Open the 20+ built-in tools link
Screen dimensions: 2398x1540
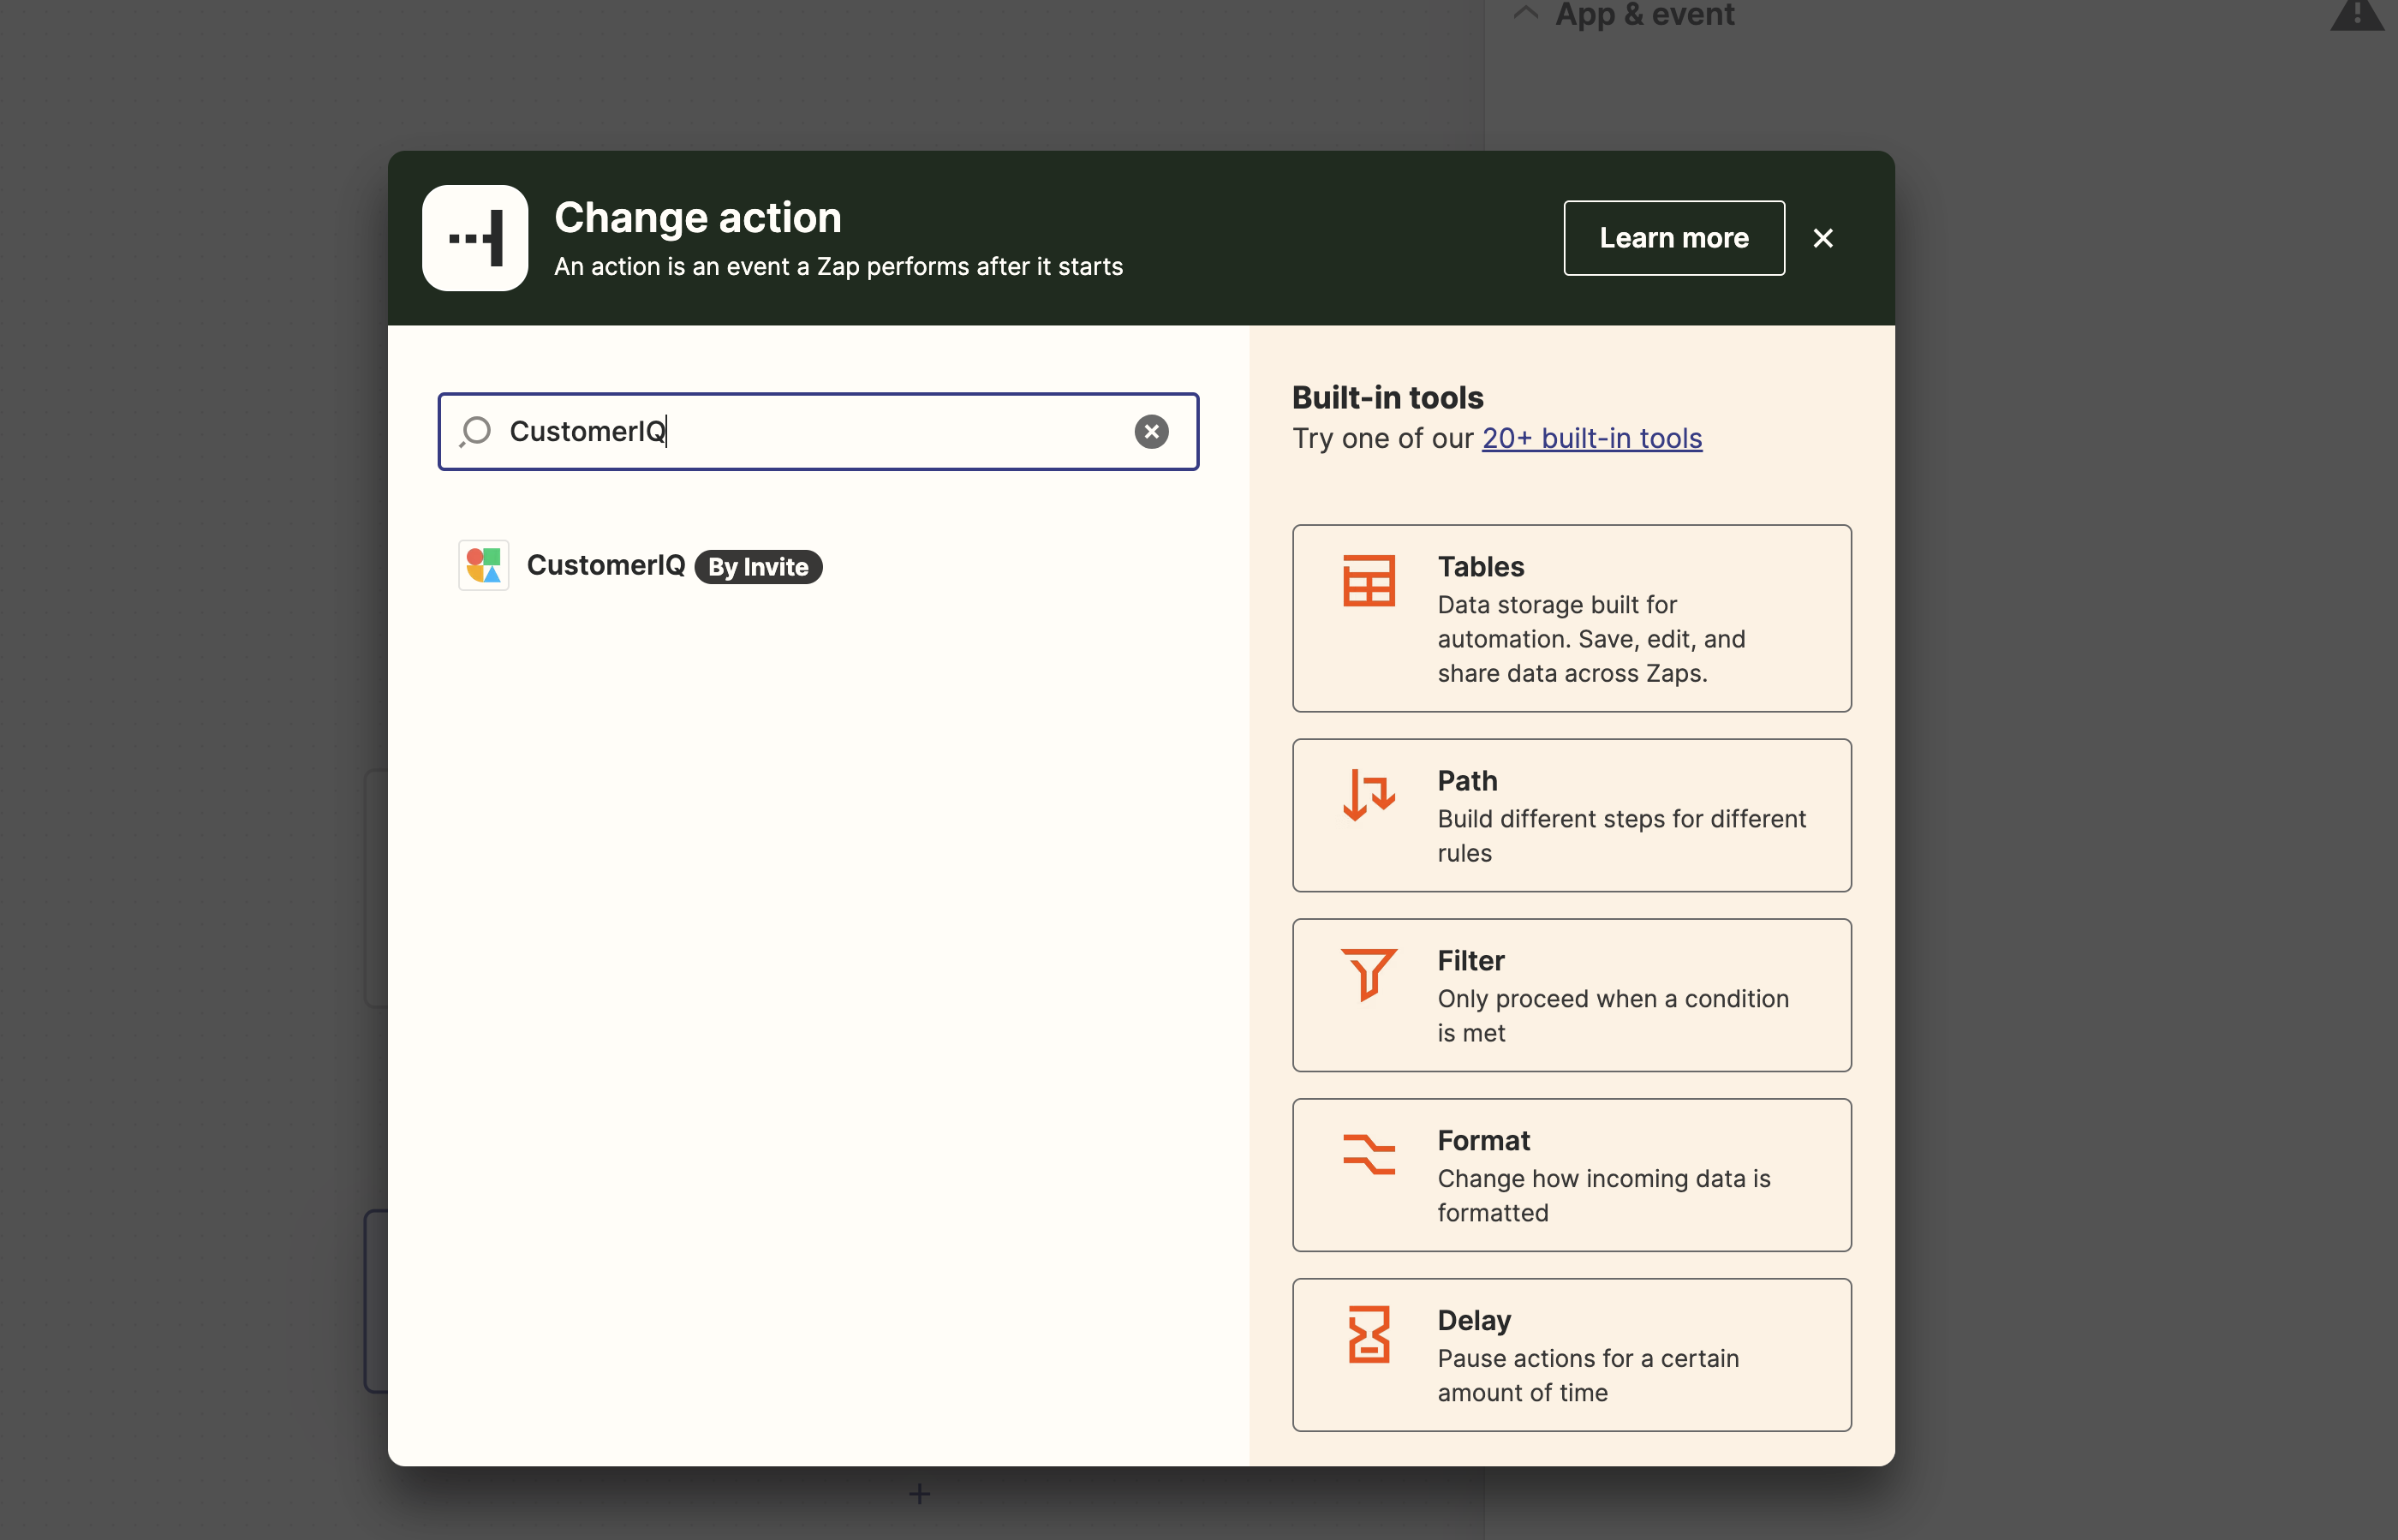[x=1591, y=438]
